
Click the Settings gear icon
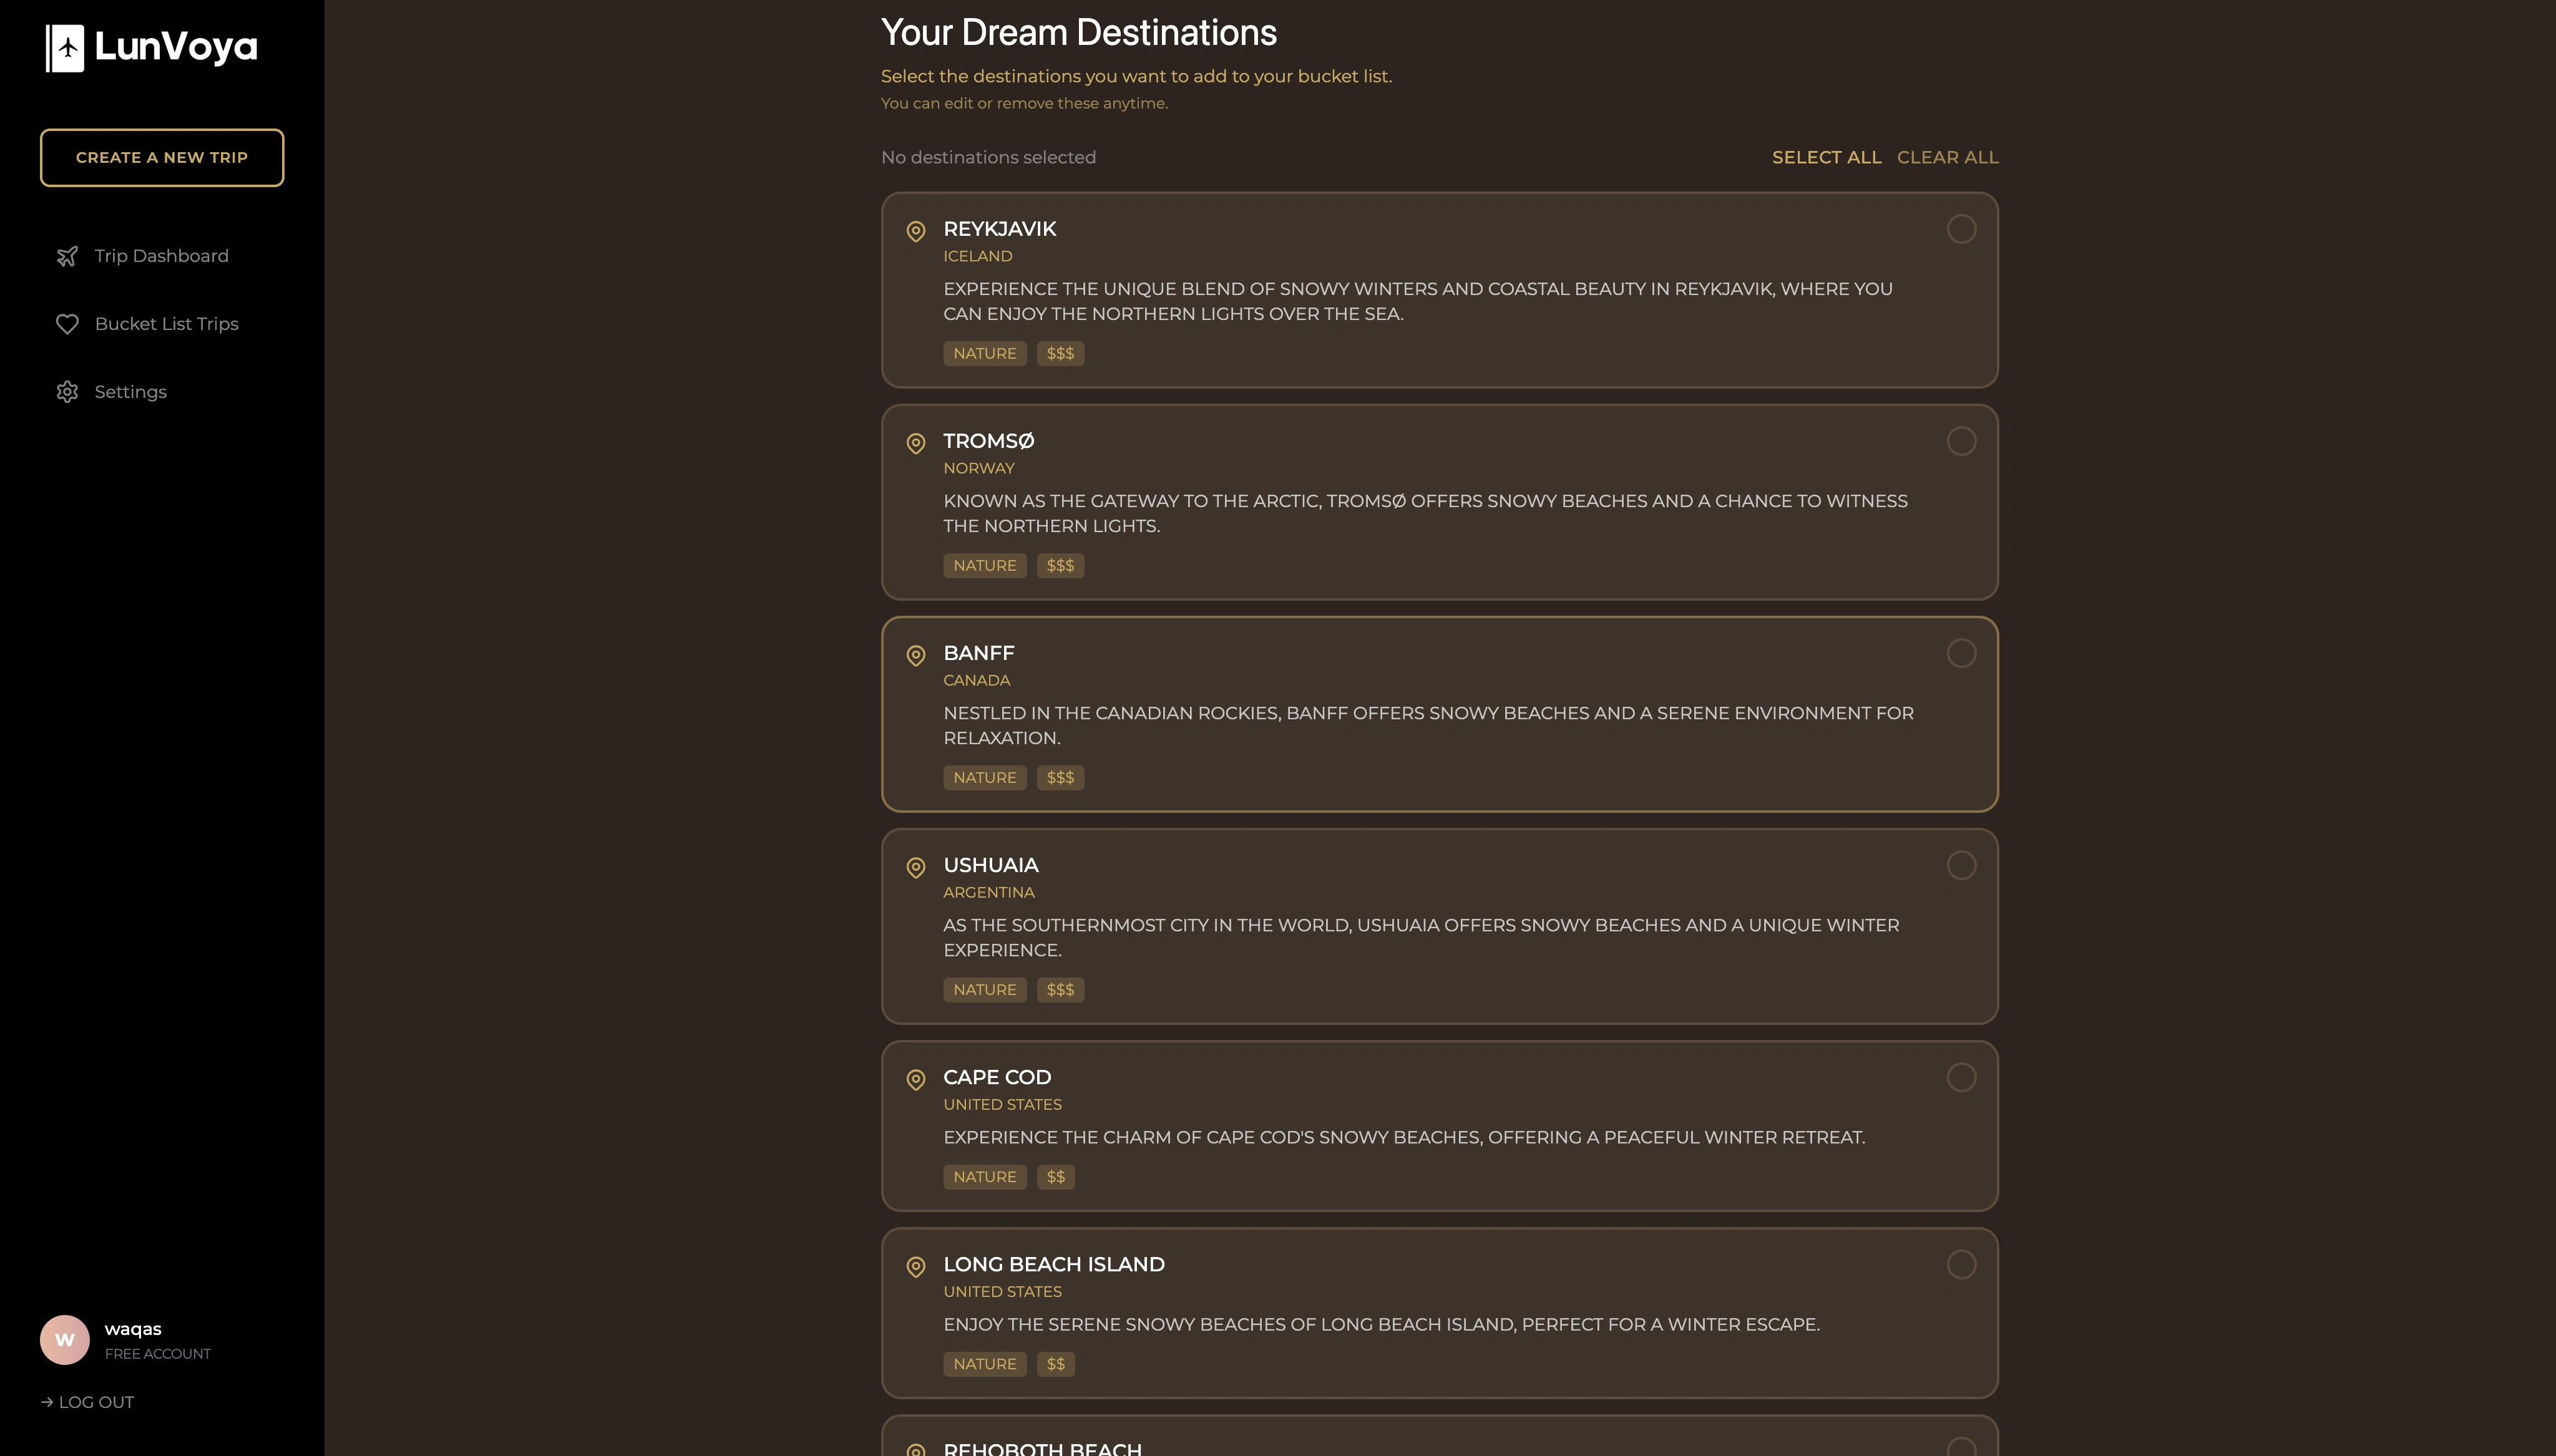click(x=67, y=392)
